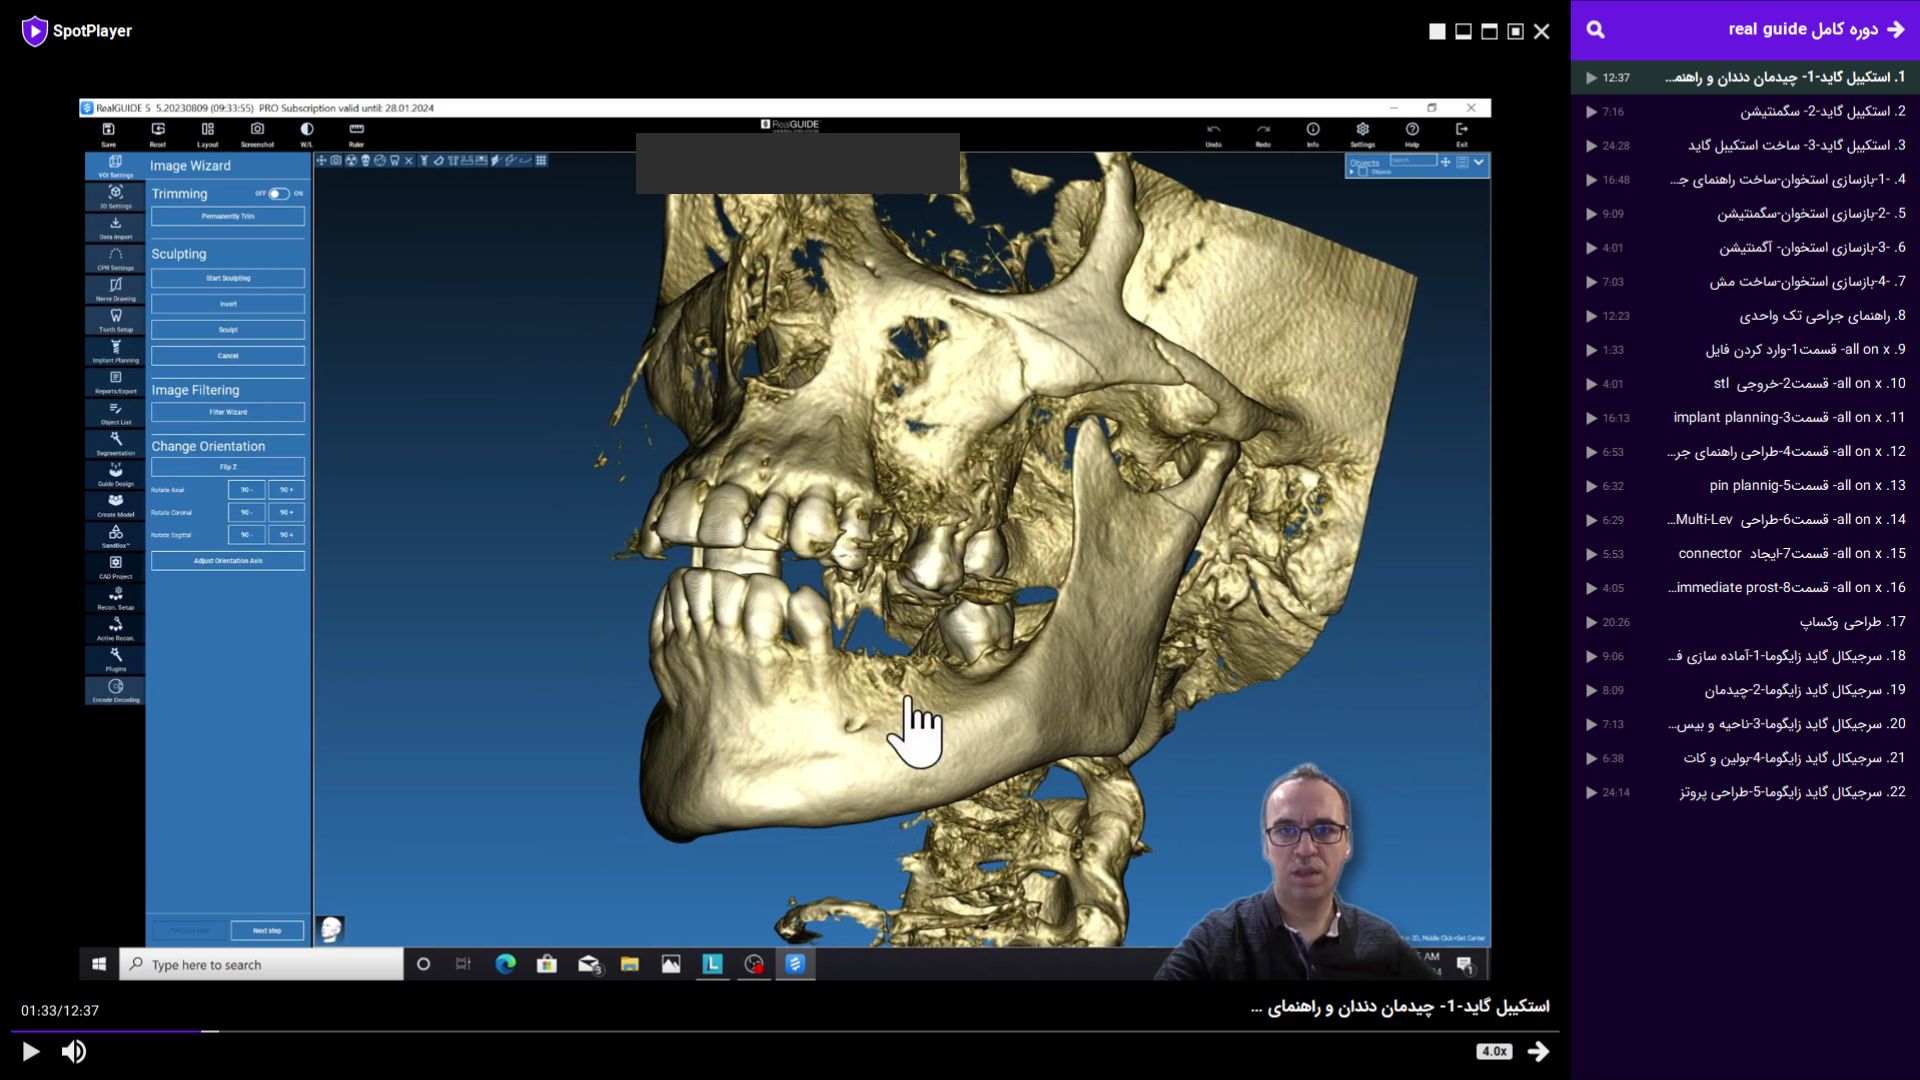The image size is (1920, 1080).
Task: Click the Objects search field
Action: [x=1412, y=160]
